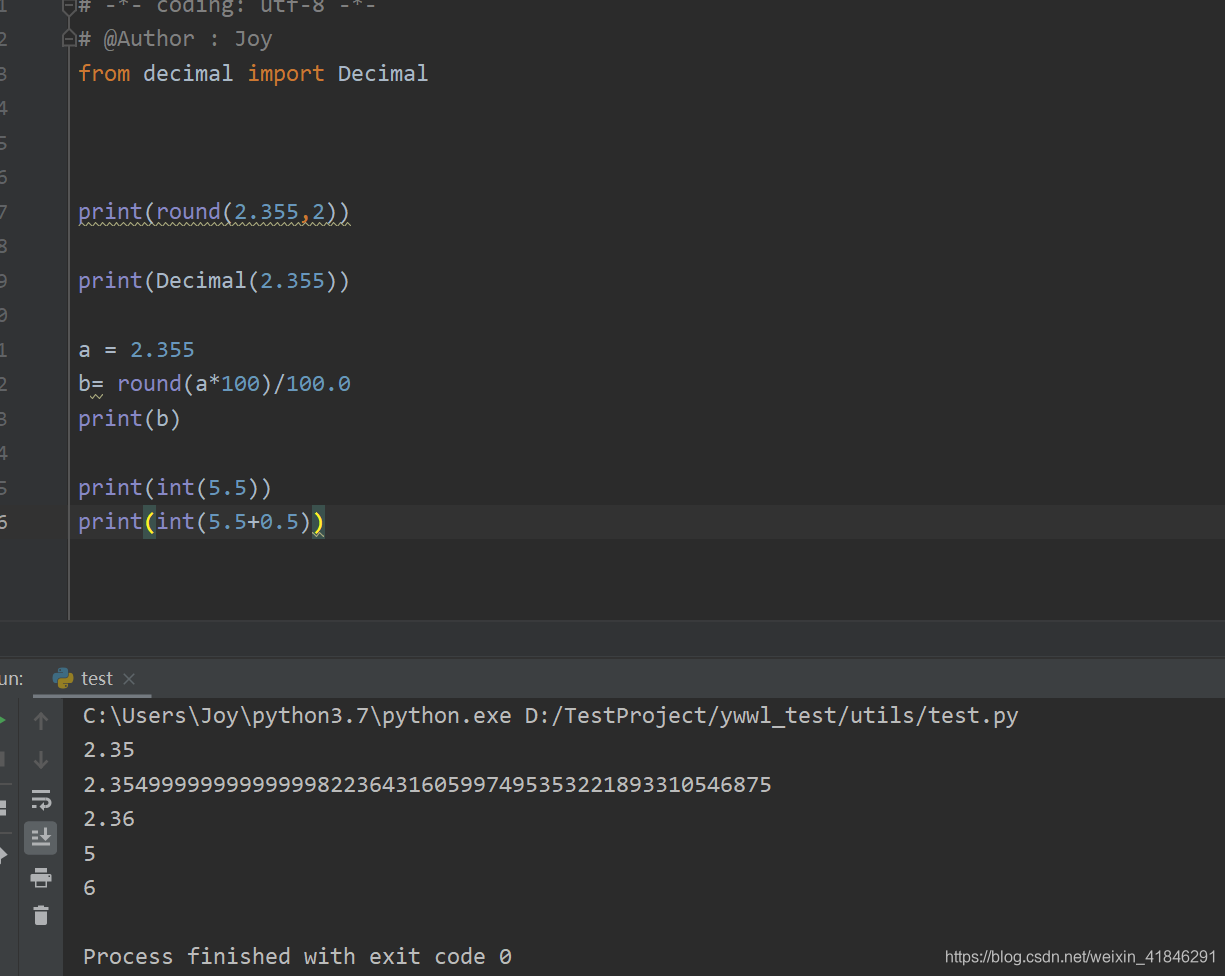Viewport: 1225px width, 976px height.
Task: Click the '# @Author : Joy' comment
Action: (176, 39)
